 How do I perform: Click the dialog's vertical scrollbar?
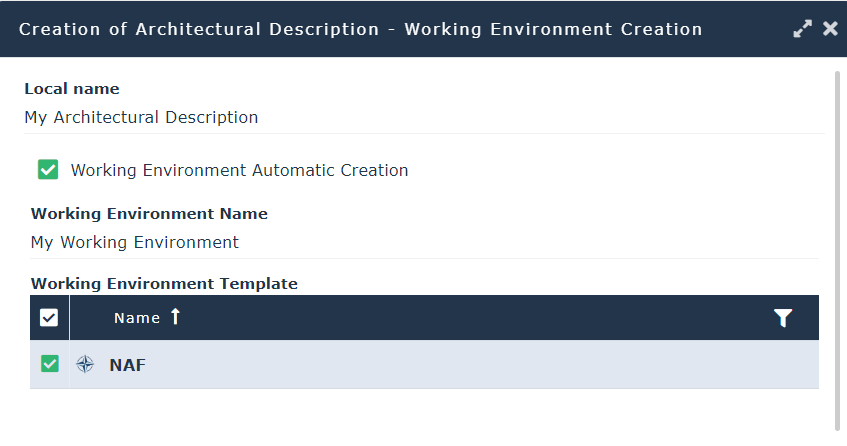point(838,250)
